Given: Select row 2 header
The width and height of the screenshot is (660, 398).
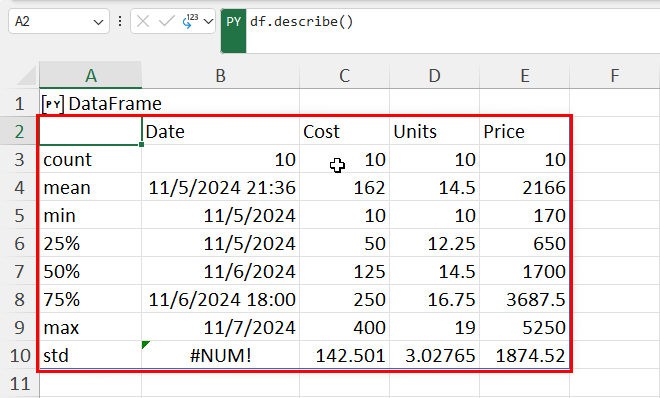Looking at the screenshot, I should (19, 131).
